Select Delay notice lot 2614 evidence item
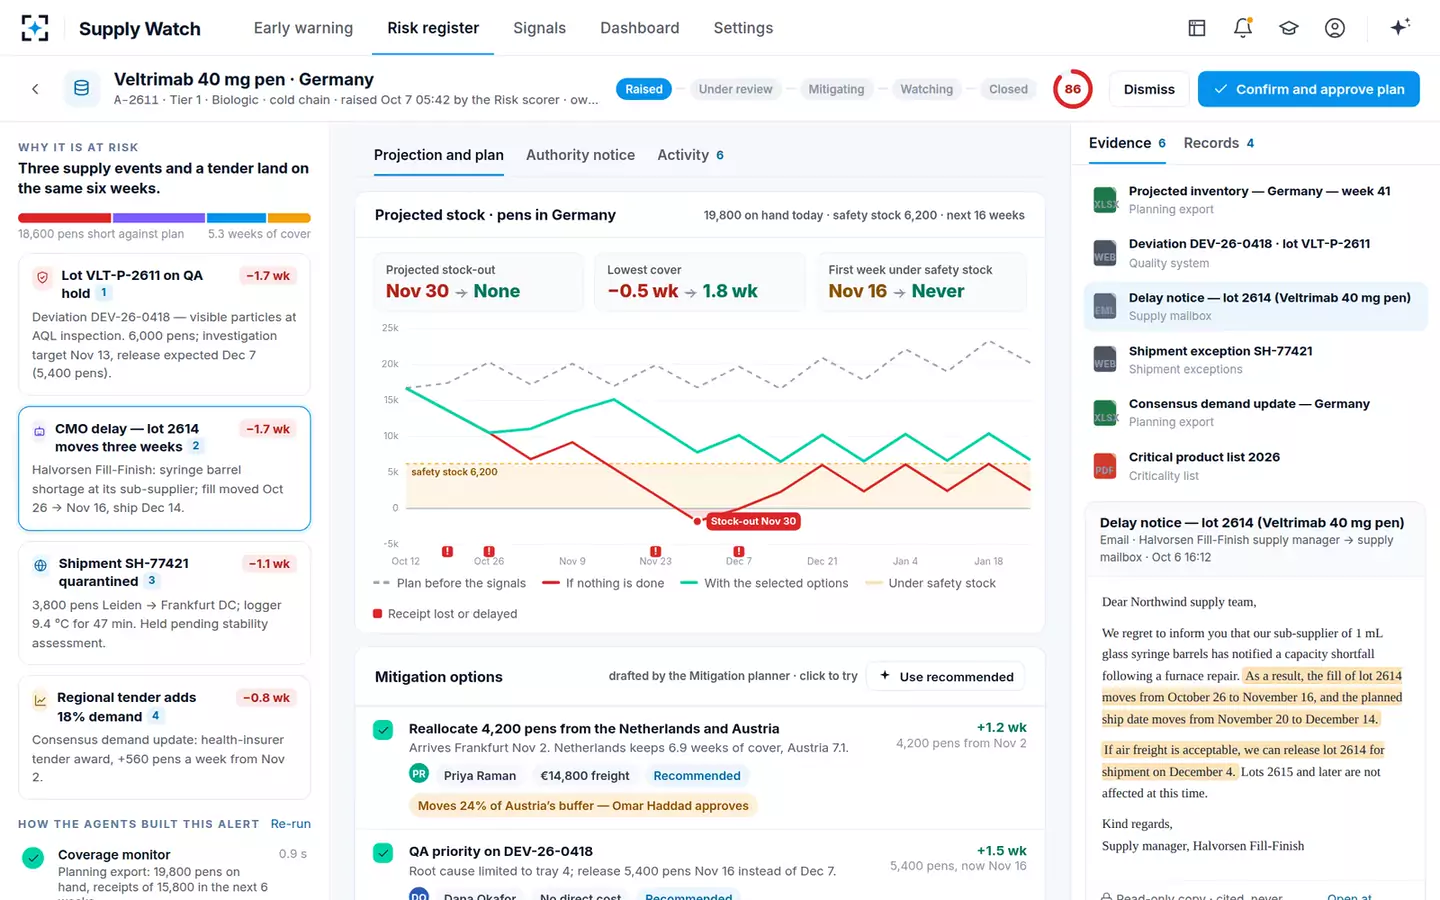Image resolution: width=1440 pixels, height=900 pixels. [x=1255, y=306]
